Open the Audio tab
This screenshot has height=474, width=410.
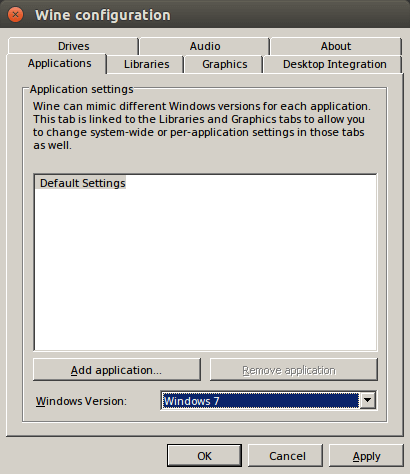coord(205,46)
